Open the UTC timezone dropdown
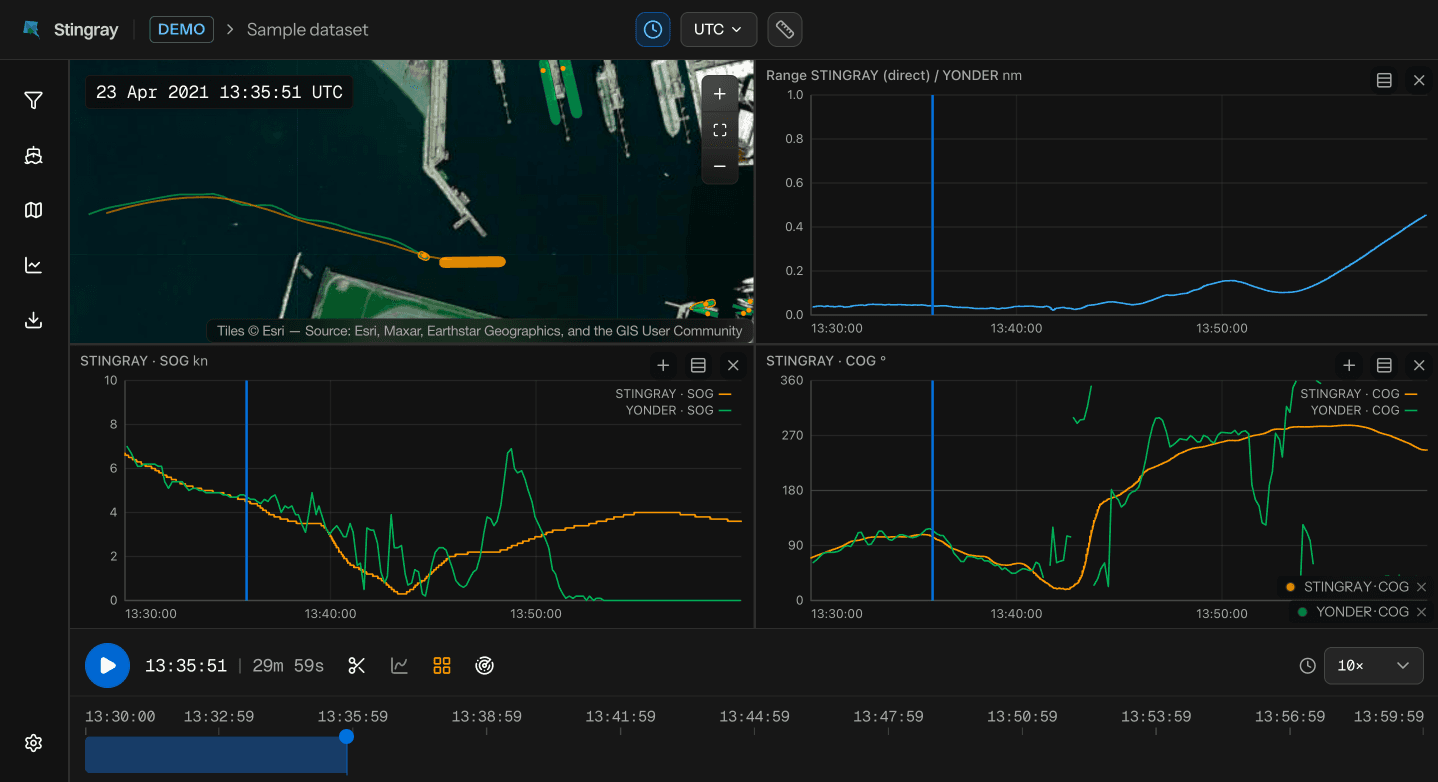The height and width of the screenshot is (782, 1438). click(719, 29)
